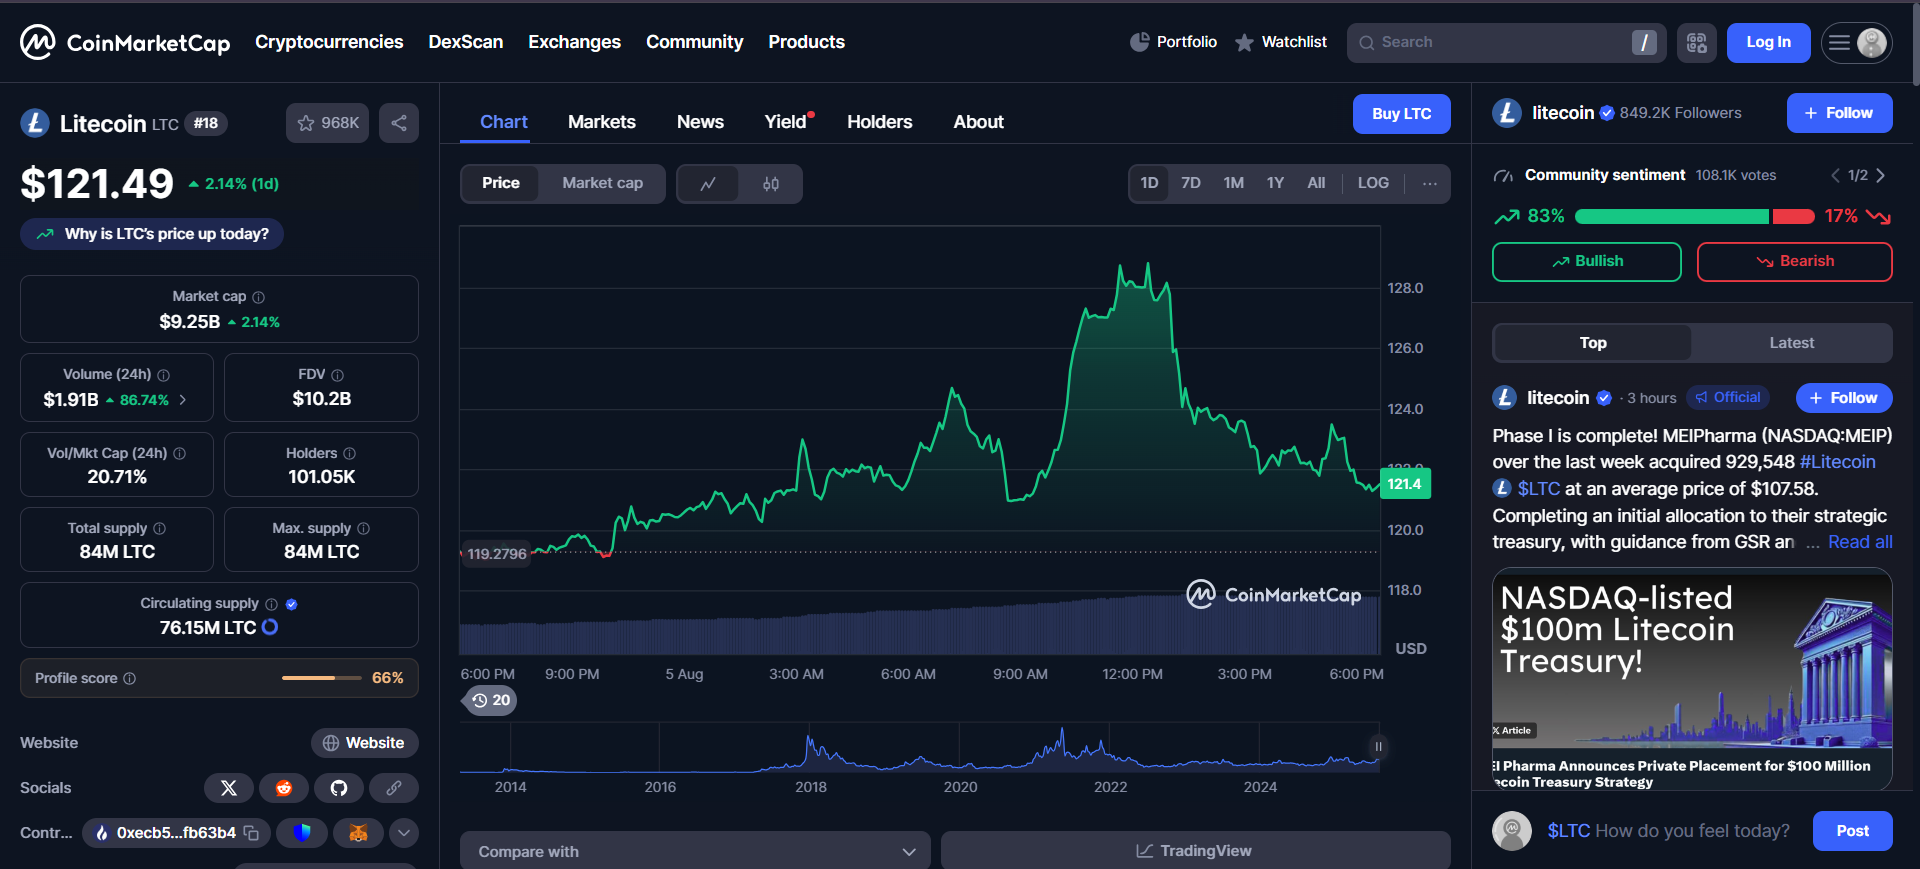
Task: Switch to the About tab
Action: (x=978, y=122)
